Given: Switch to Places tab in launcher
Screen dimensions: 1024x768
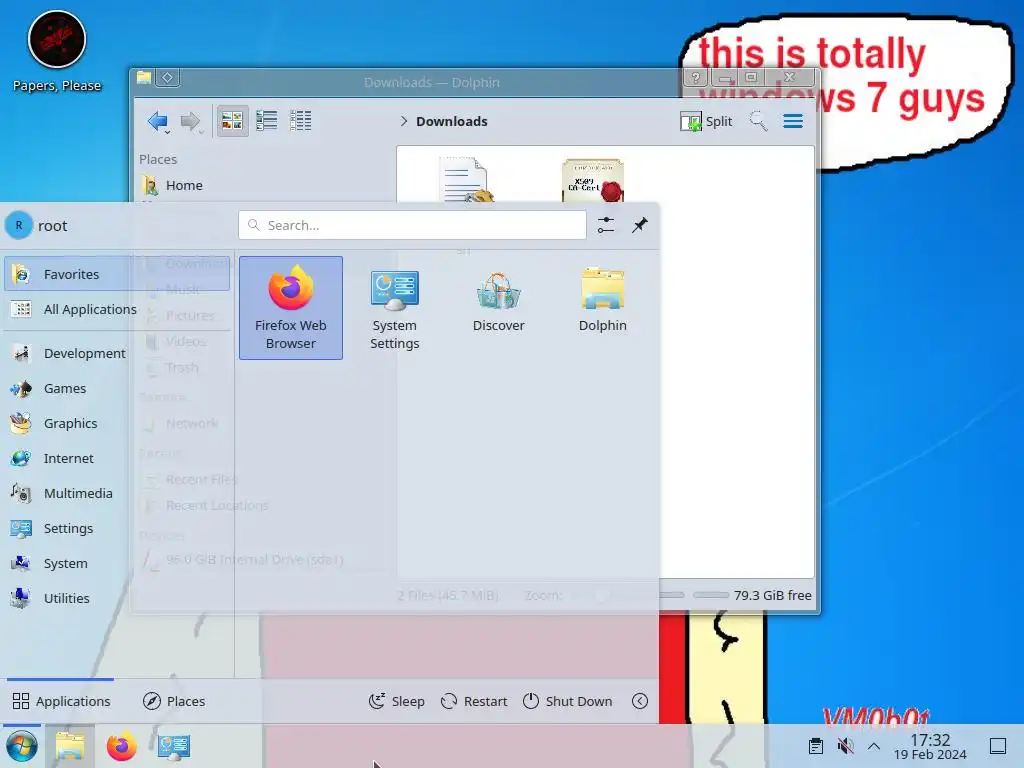Looking at the screenshot, I should point(174,701).
